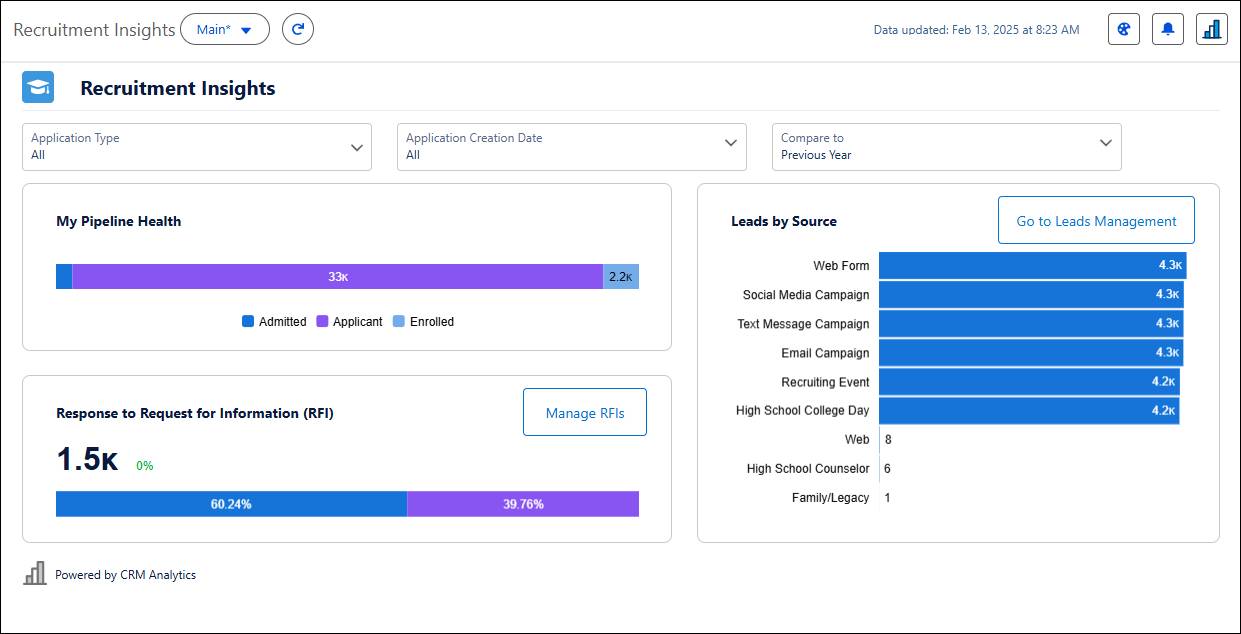Click the Enrolled legend swatch

398,321
